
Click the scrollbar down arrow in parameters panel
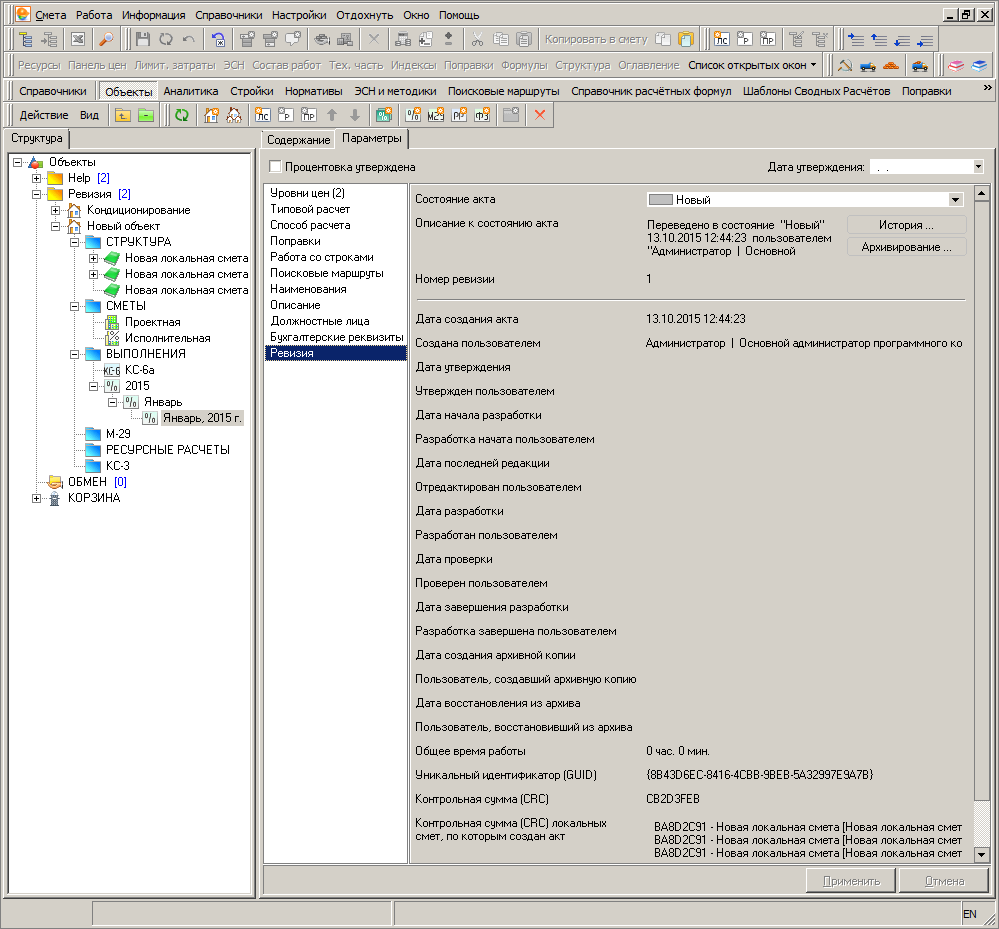981,855
